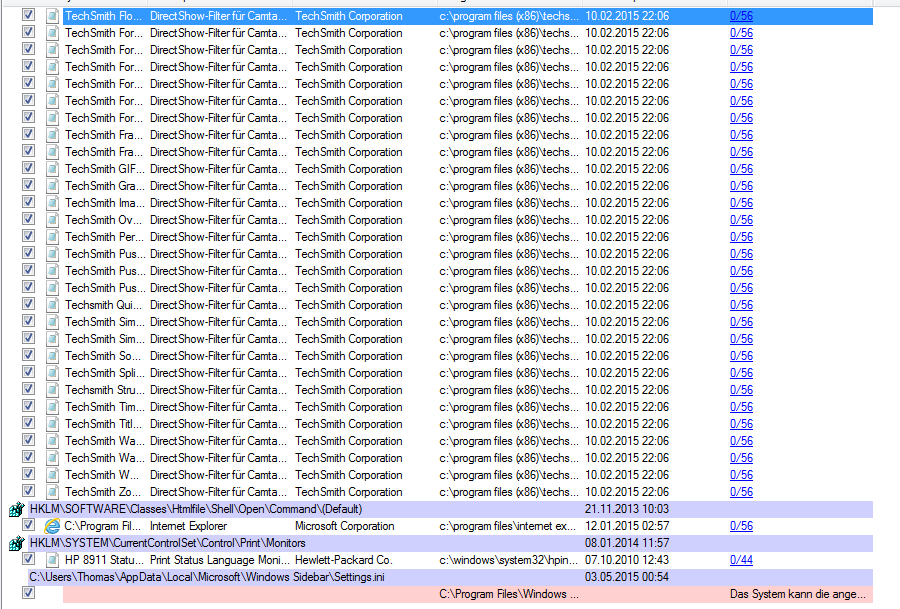This screenshot has height=609, width=900.
Task: Untick the Techsmith Qui... entry checkbox
Action: click(x=29, y=305)
